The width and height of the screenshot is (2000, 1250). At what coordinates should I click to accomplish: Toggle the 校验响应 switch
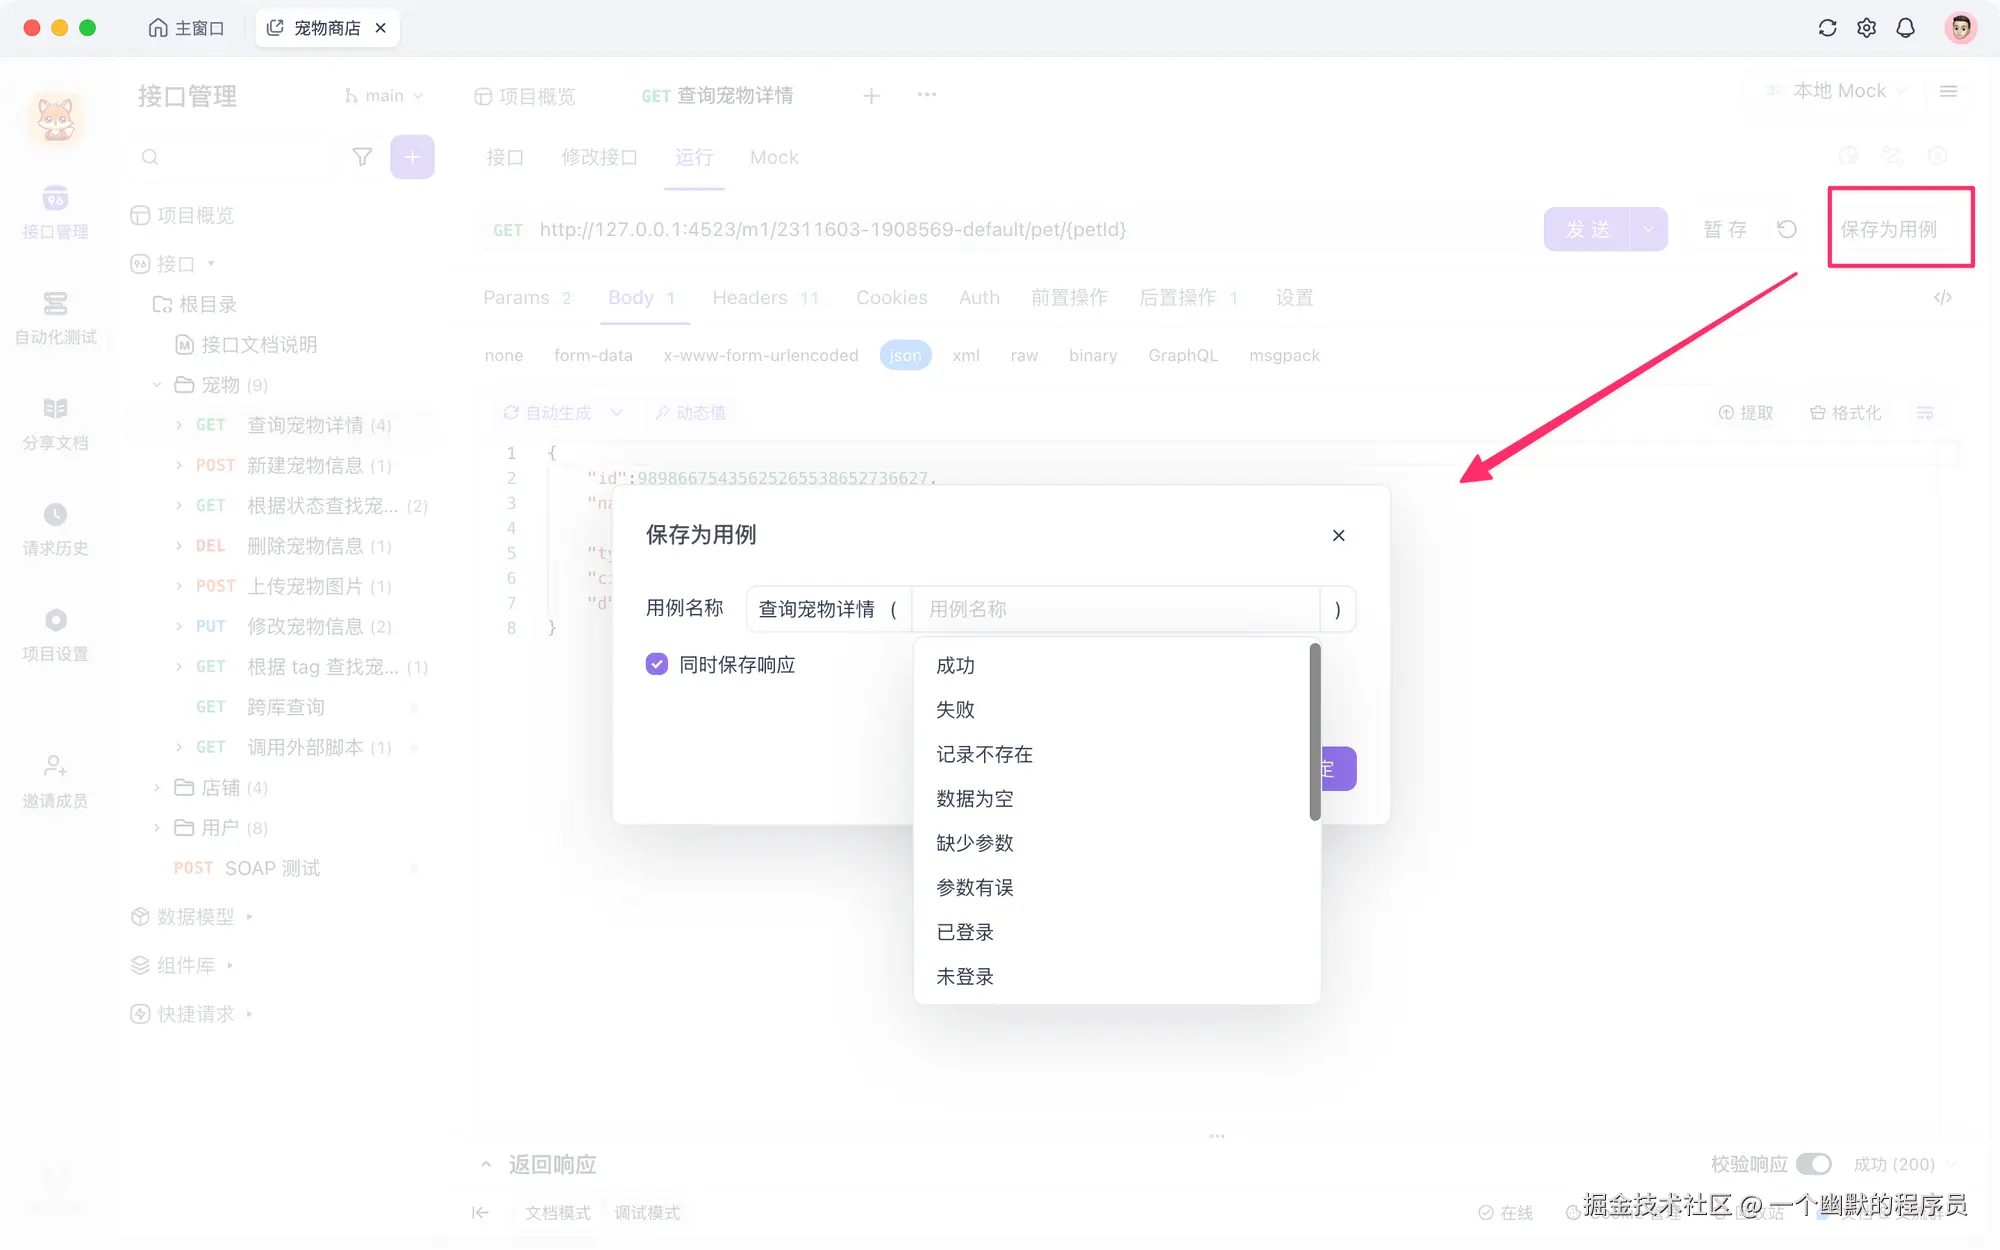point(1813,1164)
